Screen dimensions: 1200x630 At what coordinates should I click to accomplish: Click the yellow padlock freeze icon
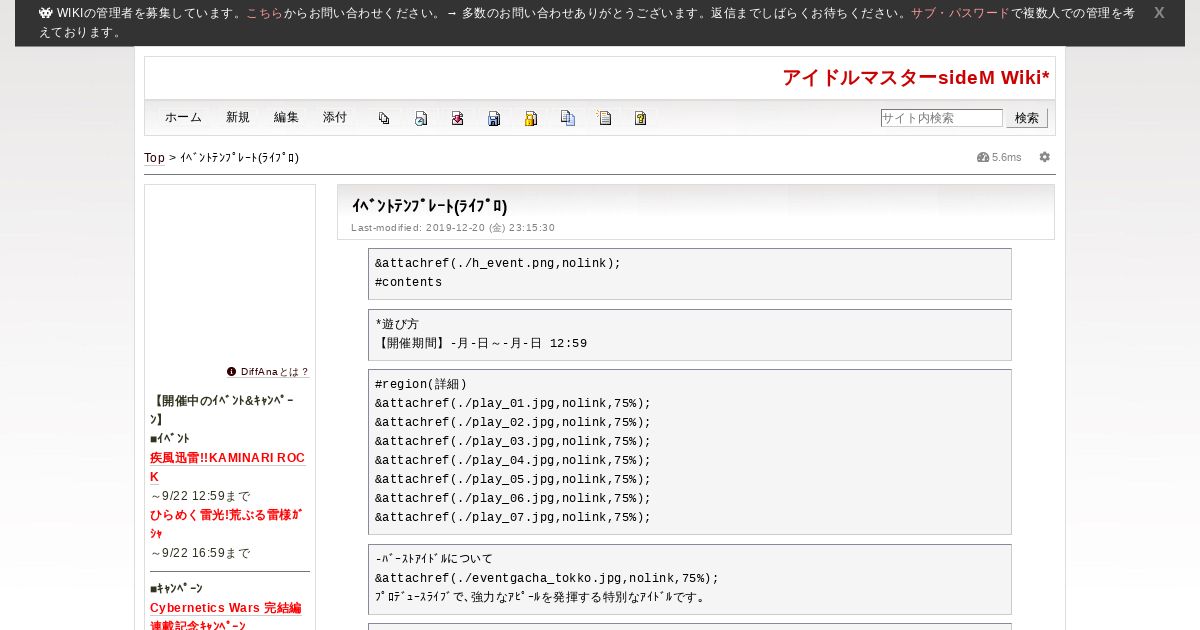click(x=531, y=118)
